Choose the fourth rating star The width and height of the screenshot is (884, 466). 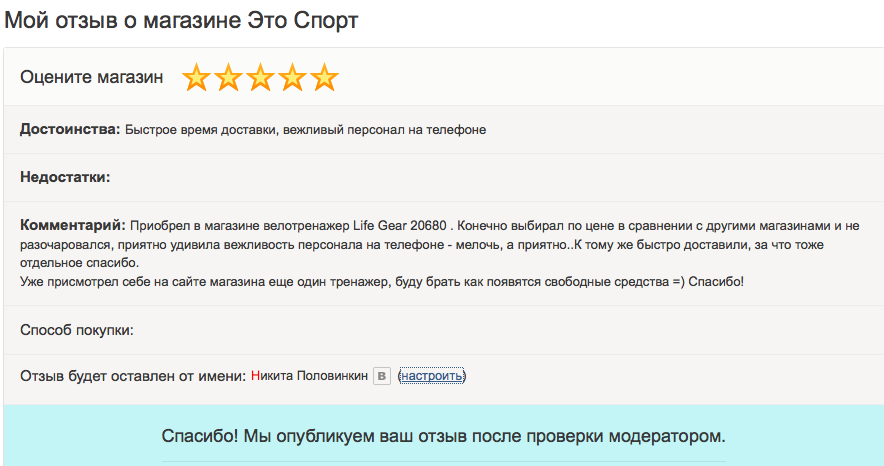tap(293, 77)
